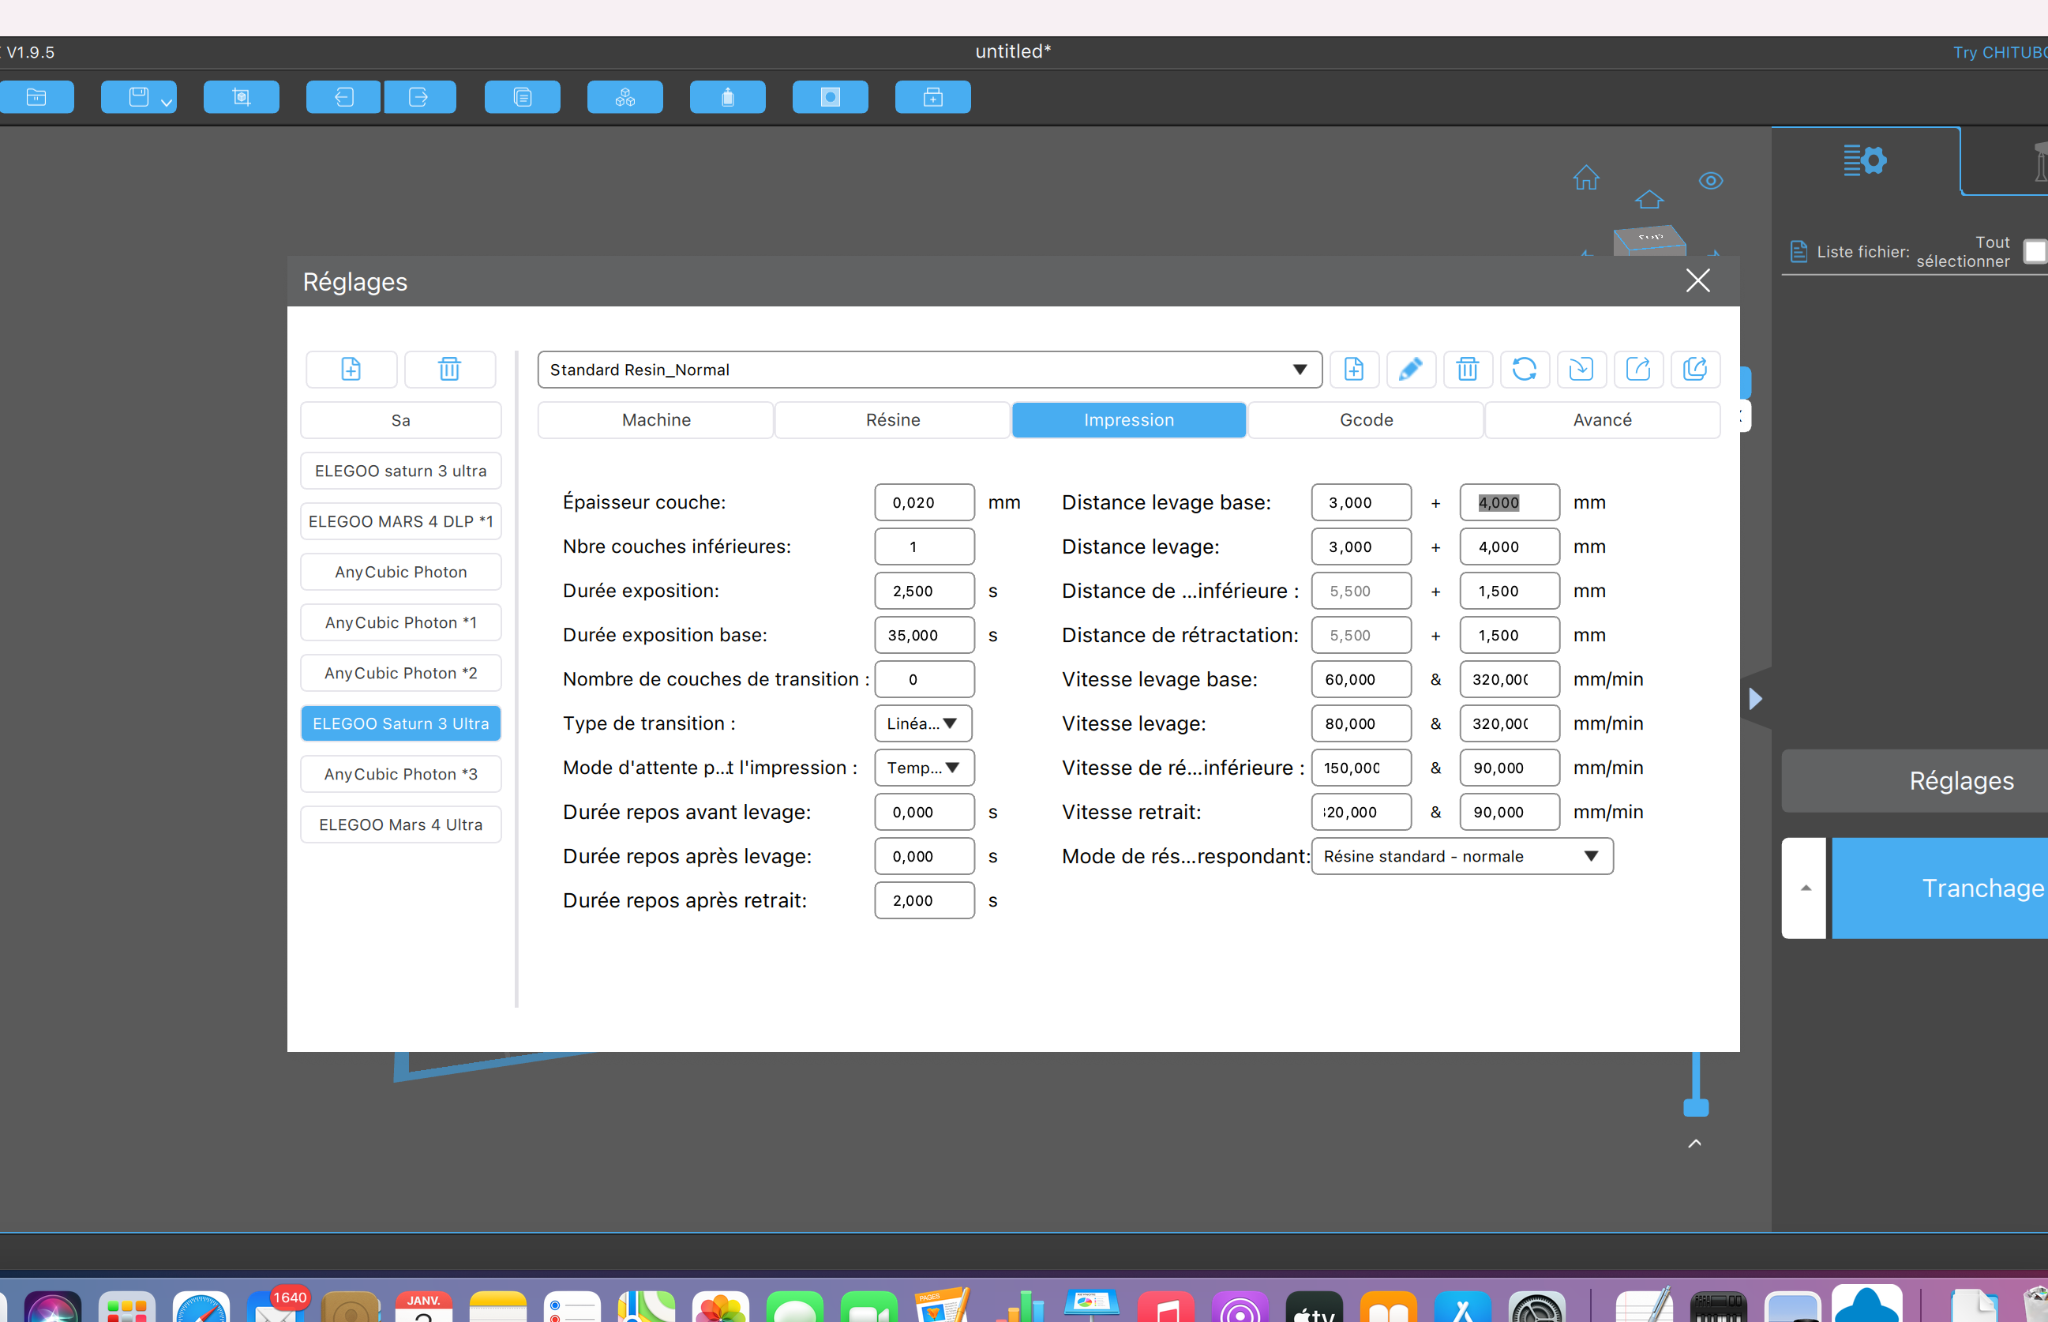Open the Avancé tab
The width and height of the screenshot is (2048, 1322).
tap(1602, 420)
